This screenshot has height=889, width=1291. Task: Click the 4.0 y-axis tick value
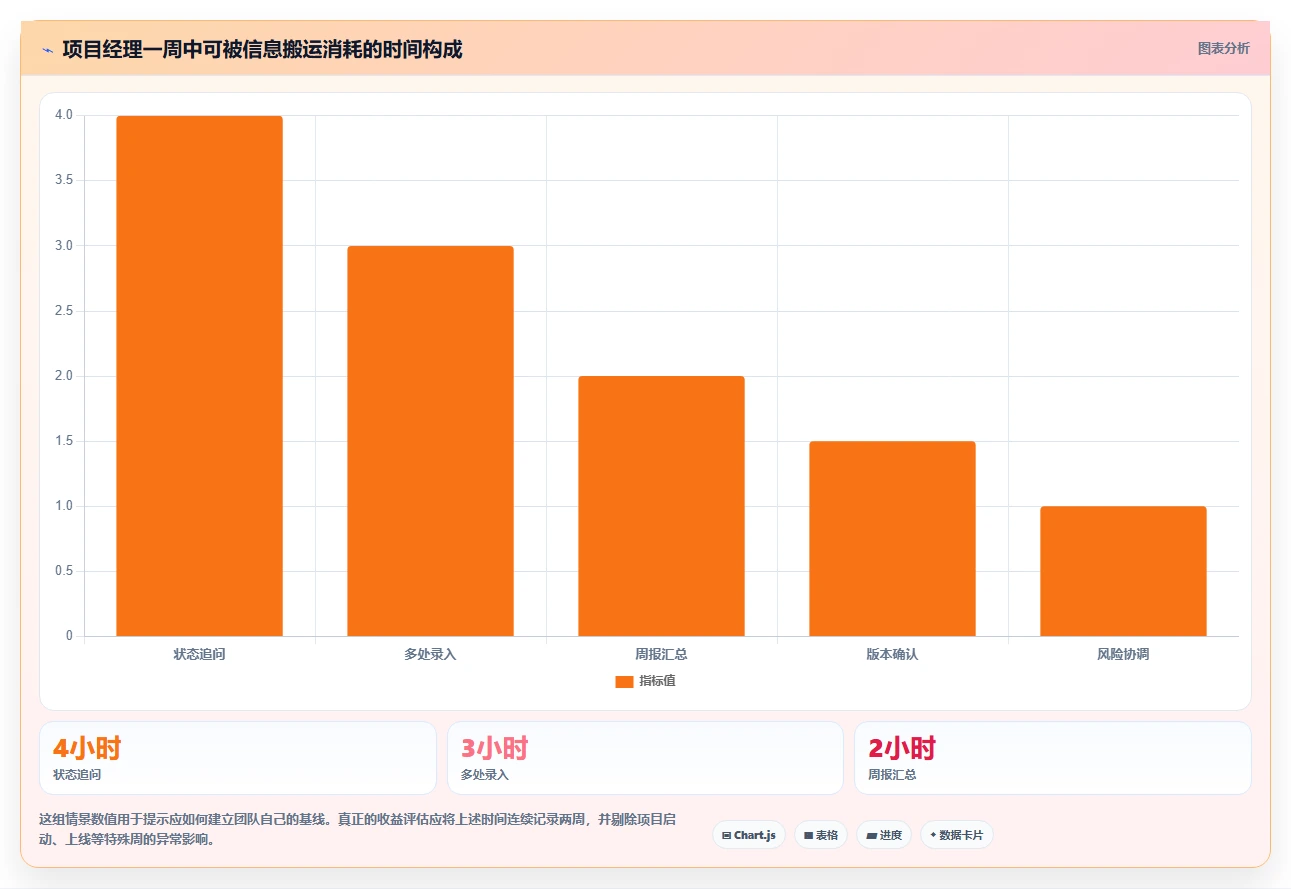point(64,115)
